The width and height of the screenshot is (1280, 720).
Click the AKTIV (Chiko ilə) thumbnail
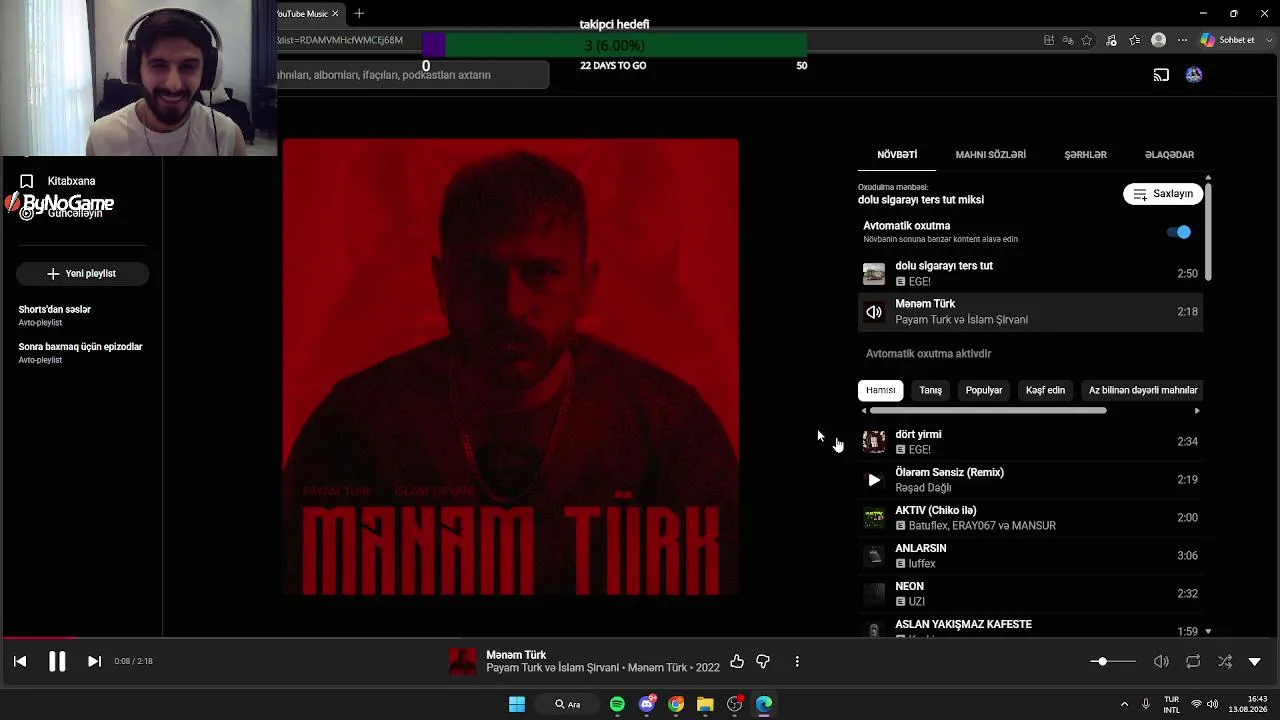[874, 518]
